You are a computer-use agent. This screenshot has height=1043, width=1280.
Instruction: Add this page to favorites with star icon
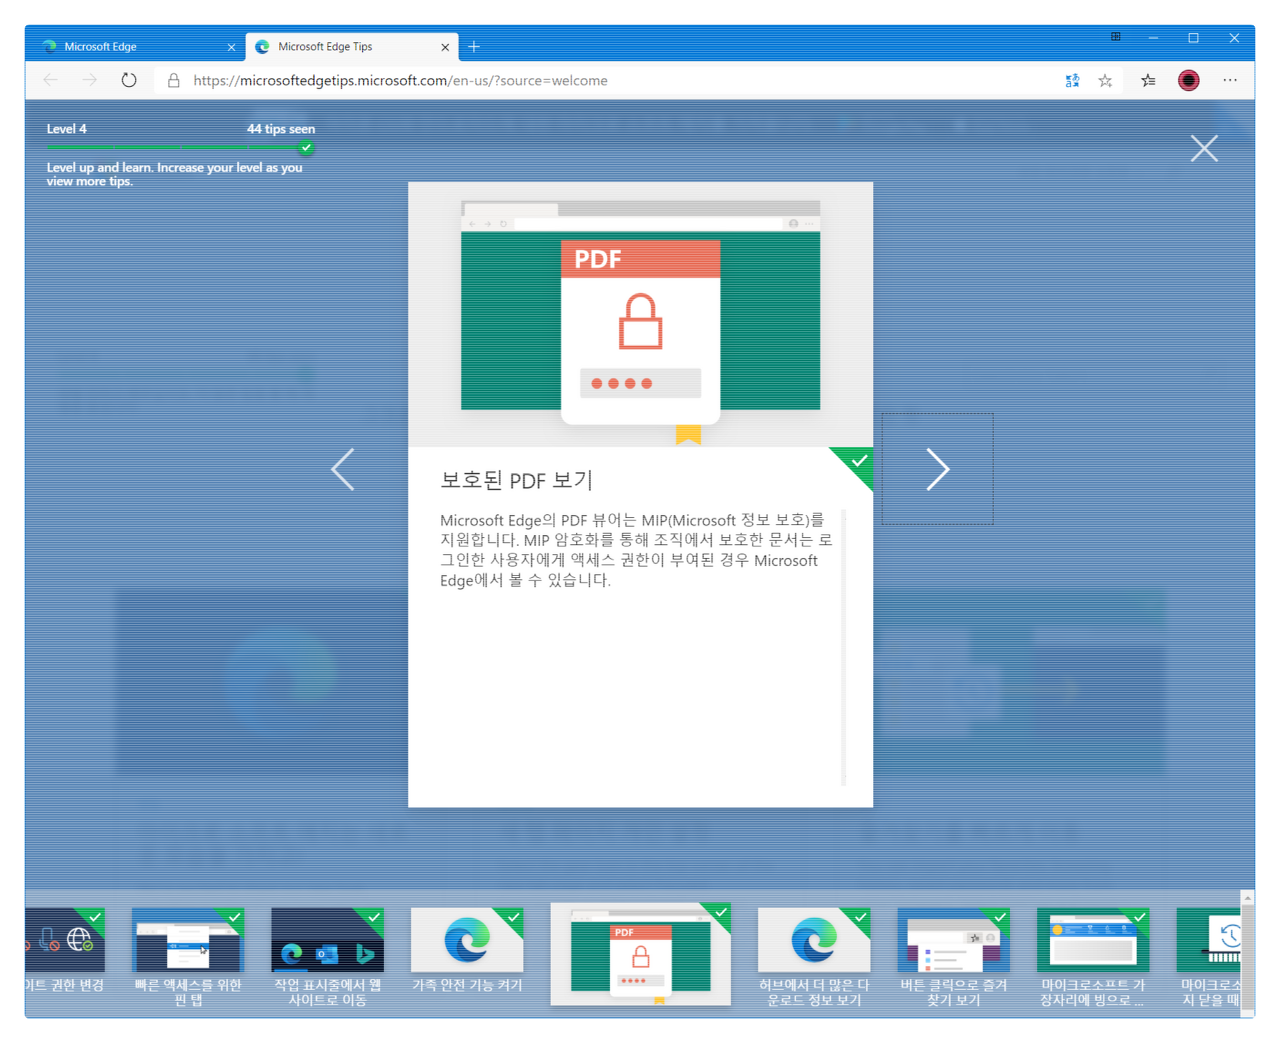click(x=1105, y=81)
